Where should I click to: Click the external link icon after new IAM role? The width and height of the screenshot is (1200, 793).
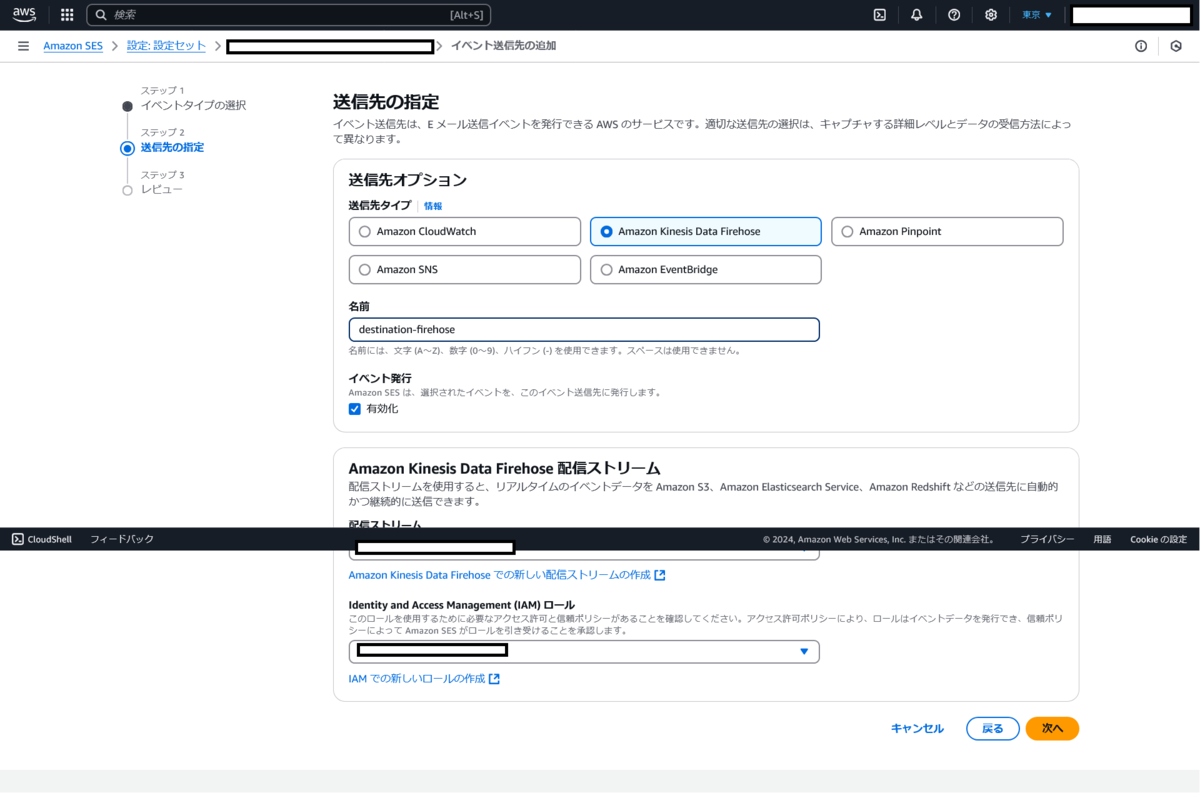click(x=494, y=679)
